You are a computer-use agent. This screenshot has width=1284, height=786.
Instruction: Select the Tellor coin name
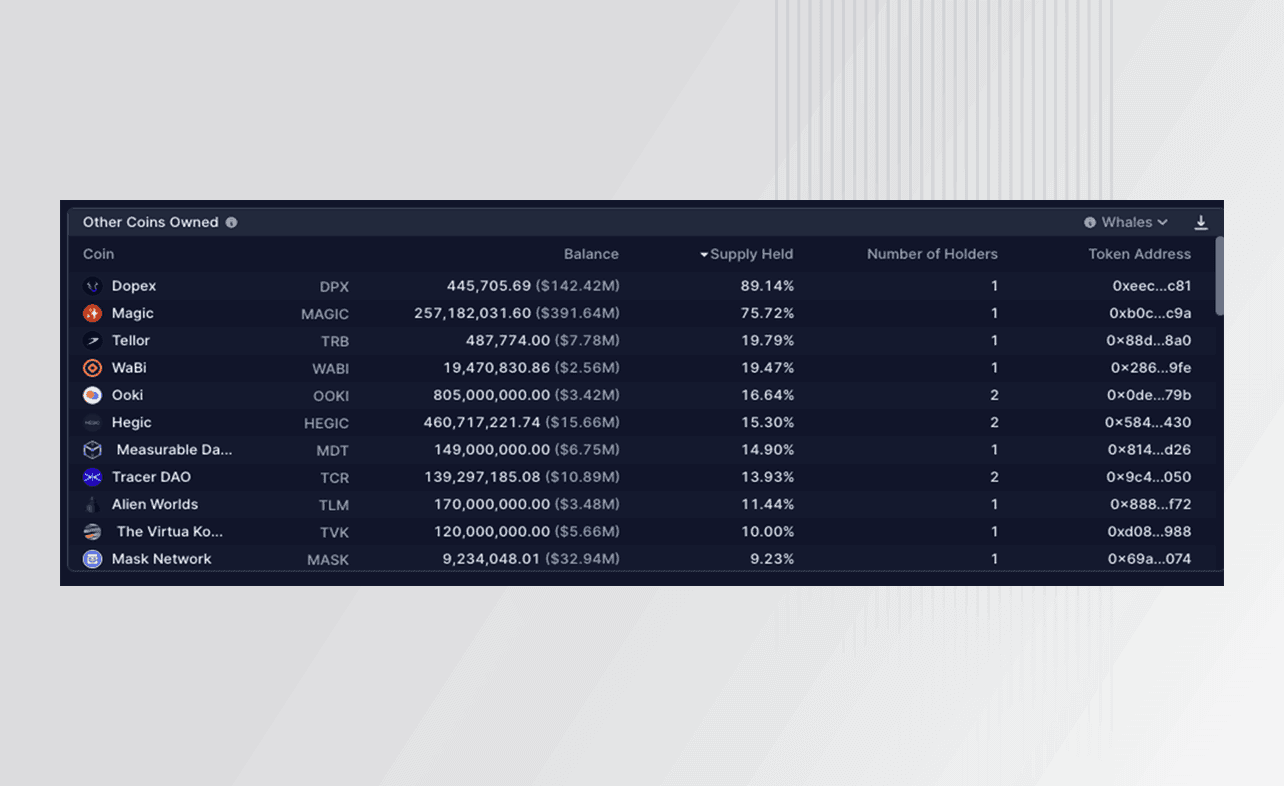[x=131, y=341]
